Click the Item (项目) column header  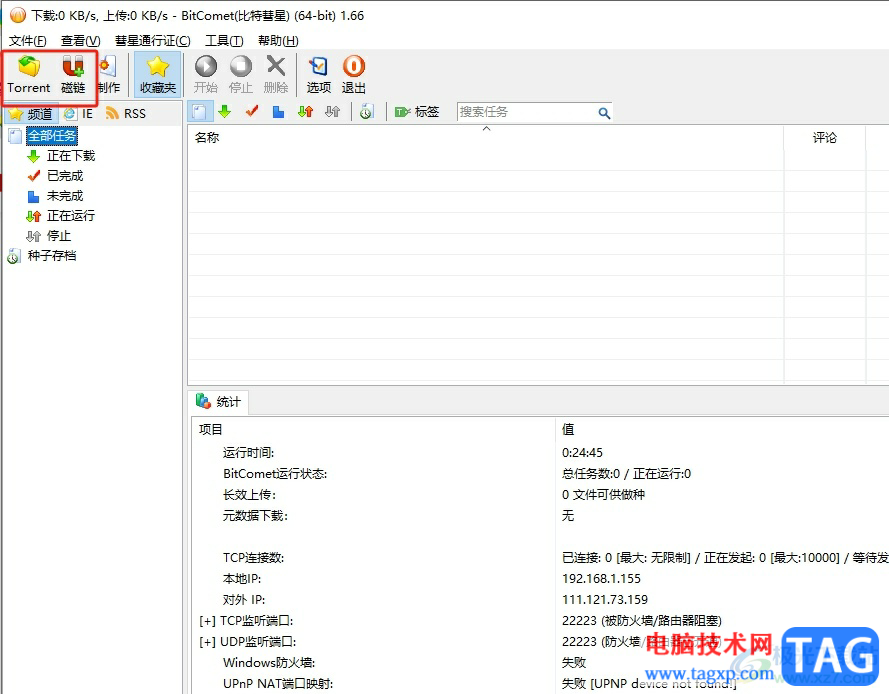point(373,429)
